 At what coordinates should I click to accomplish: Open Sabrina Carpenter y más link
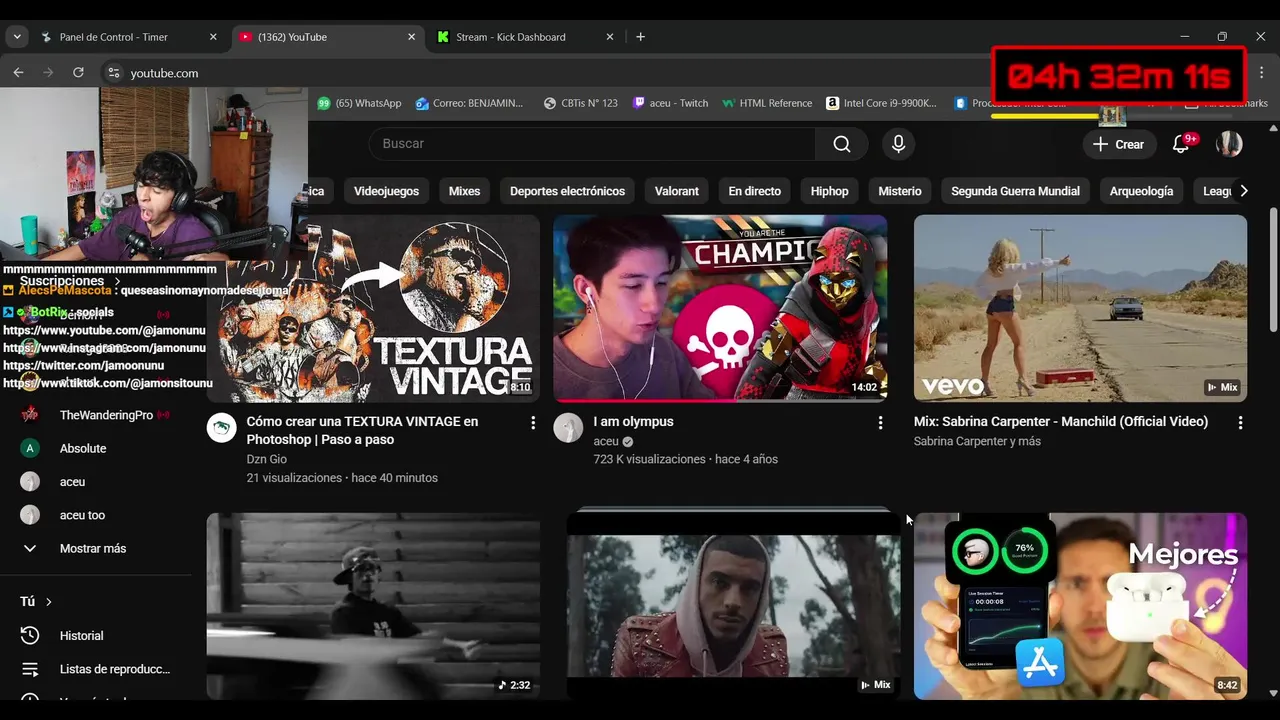click(x=977, y=441)
